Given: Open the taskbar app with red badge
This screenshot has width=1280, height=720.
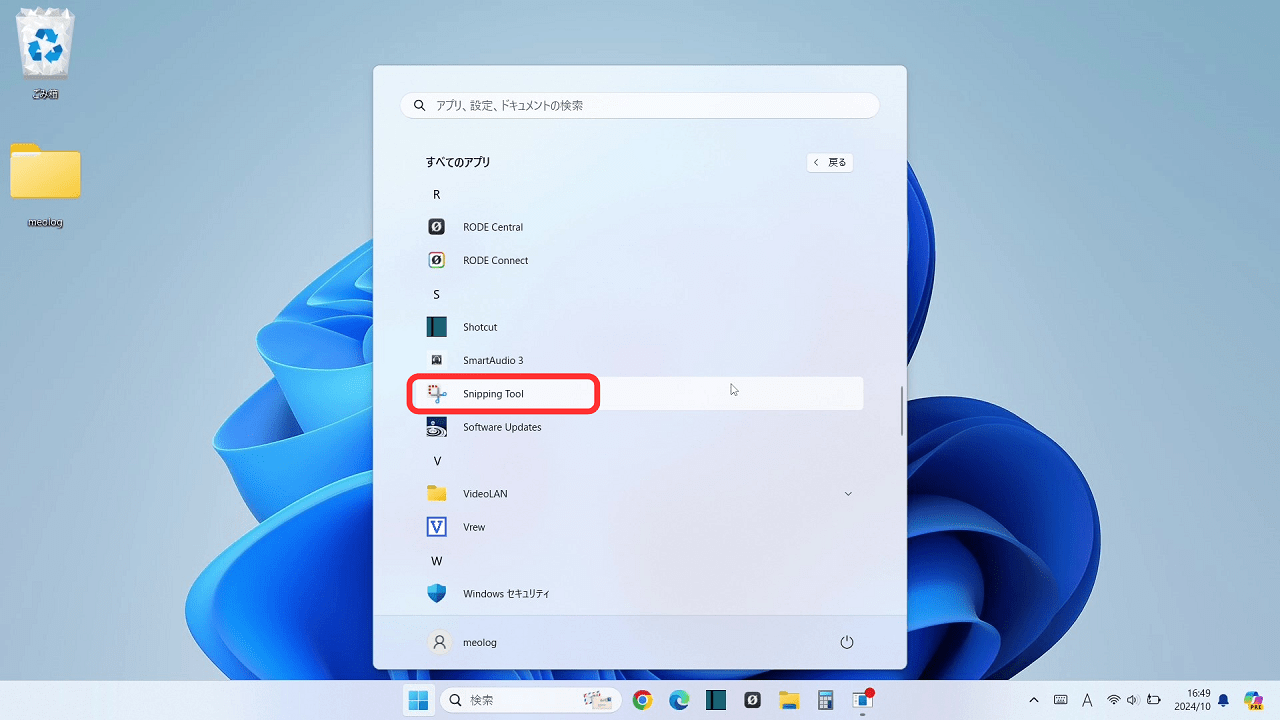Looking at the screenshot, I should (x=862, y=700).
